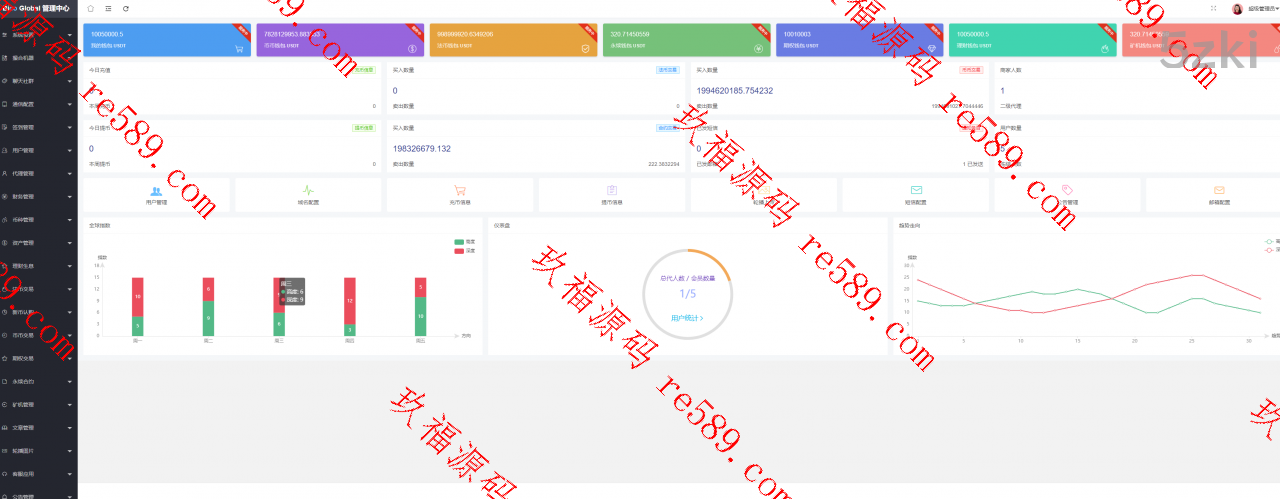Image resolution: width=1280 pixels, height=499 pixels.
Task: Click the 周五 stacked bar
Action: pyautogui.click(x=421, y=307)
